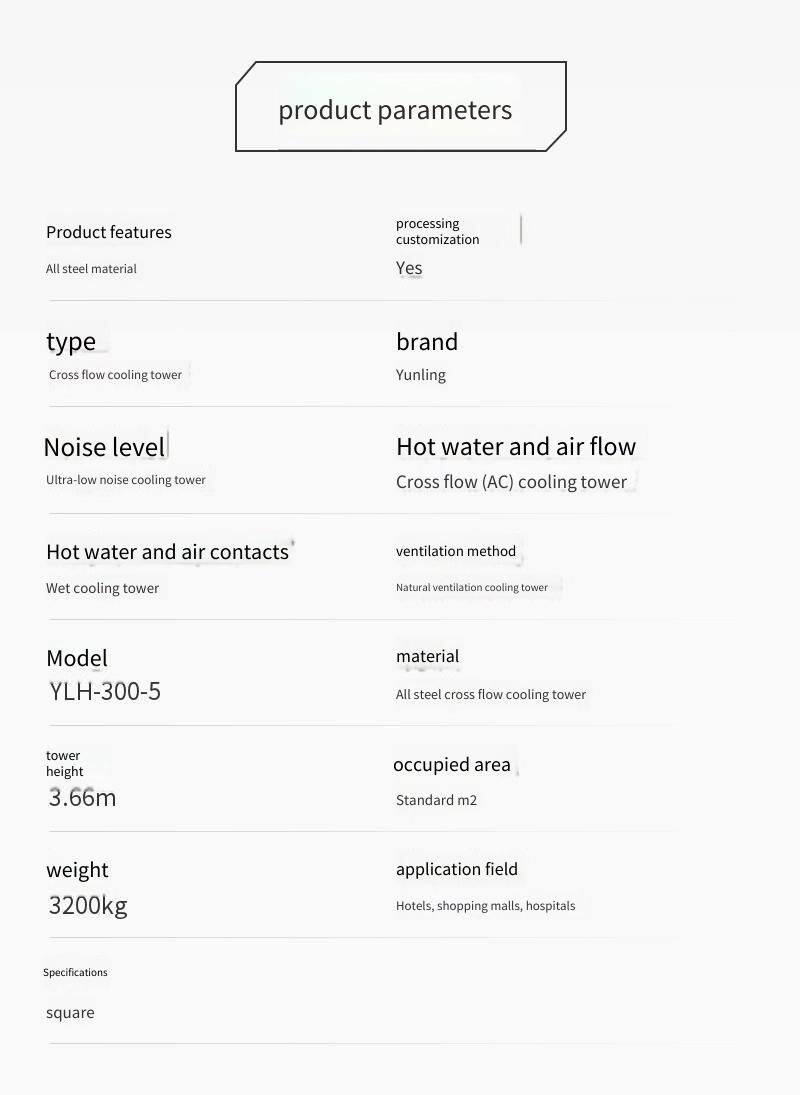Click the "Noise level" heading

104,447
